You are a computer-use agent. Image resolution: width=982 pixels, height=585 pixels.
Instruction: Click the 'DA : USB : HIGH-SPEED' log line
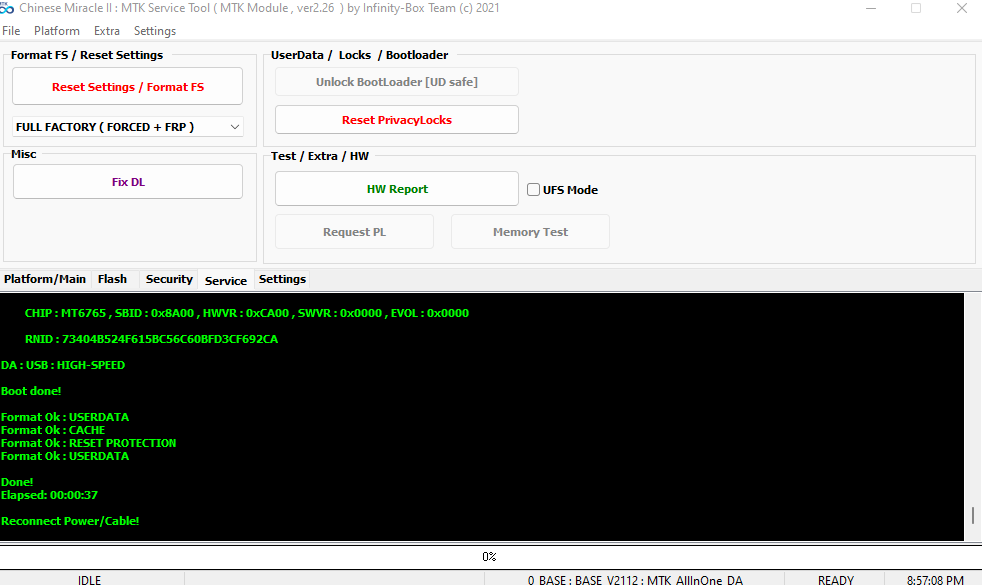coord(63,365)
